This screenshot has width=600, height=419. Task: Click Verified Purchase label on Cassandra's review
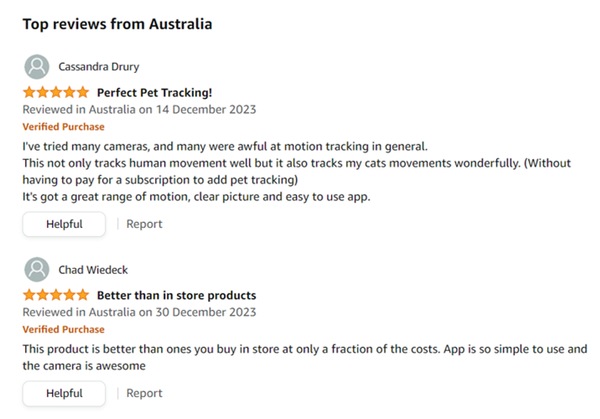tap(63, 127)
